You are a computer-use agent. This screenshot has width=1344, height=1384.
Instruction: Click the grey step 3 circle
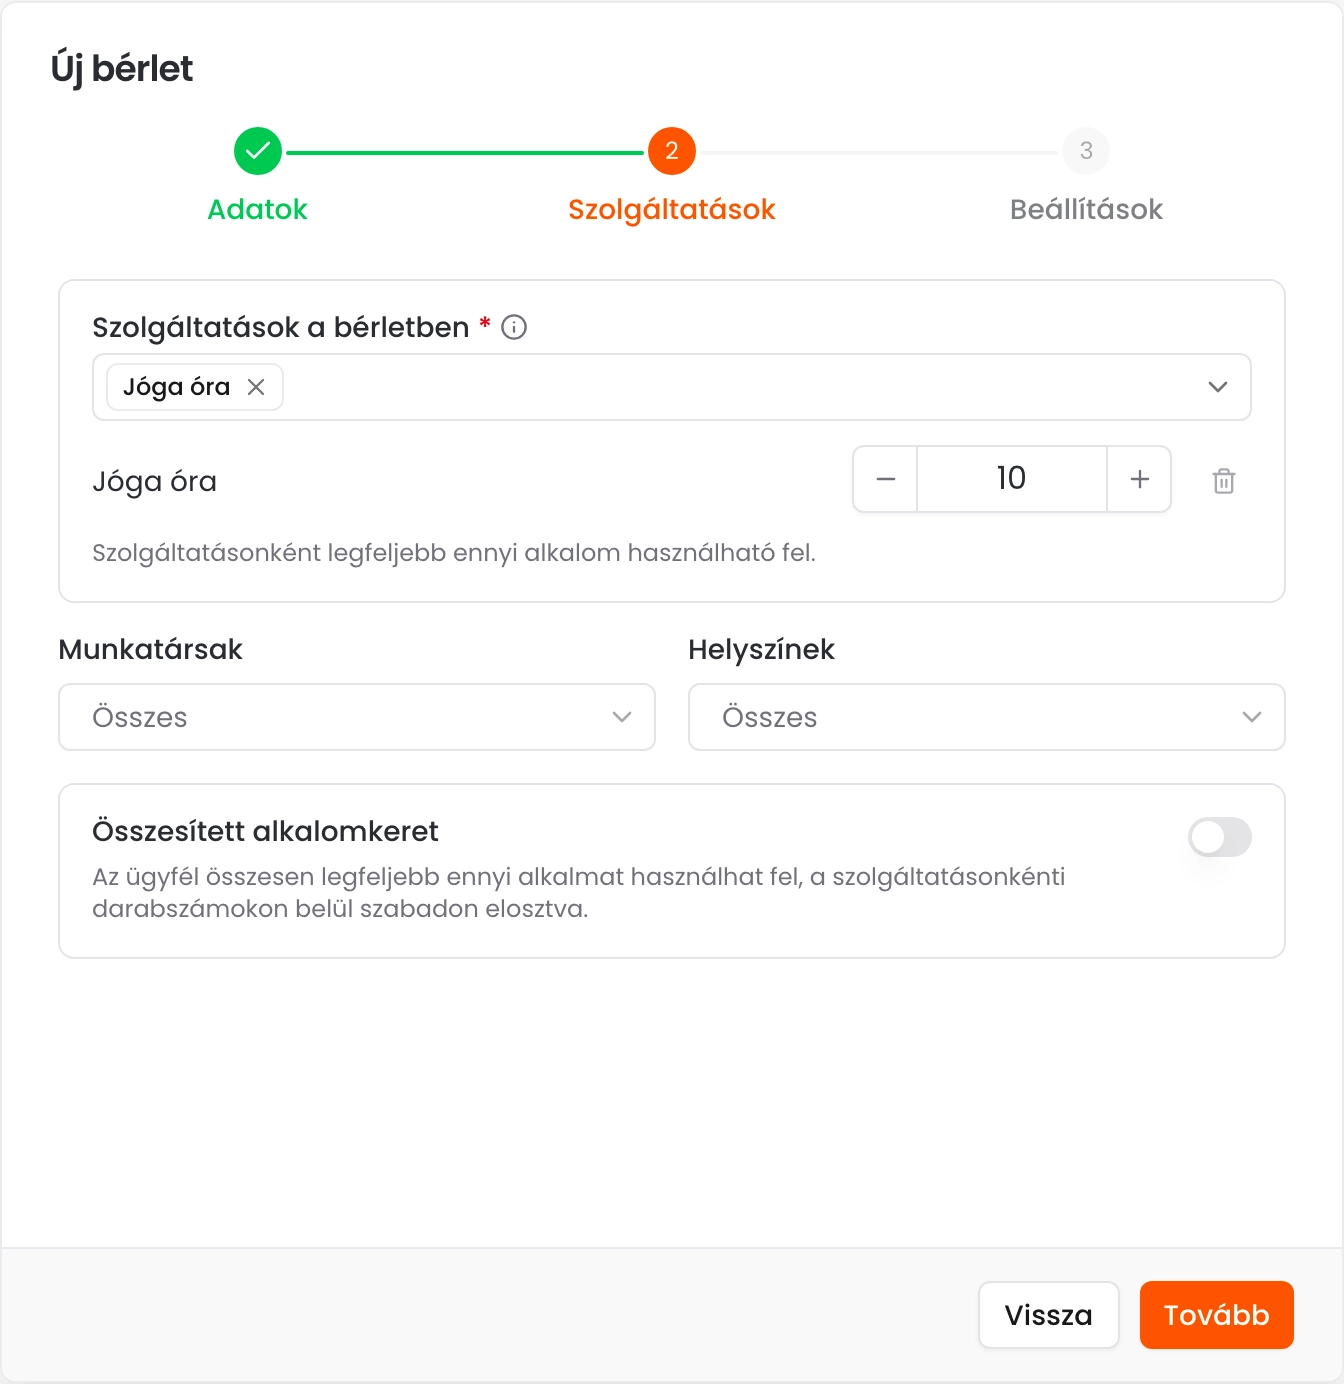(x=1086, y=151)
